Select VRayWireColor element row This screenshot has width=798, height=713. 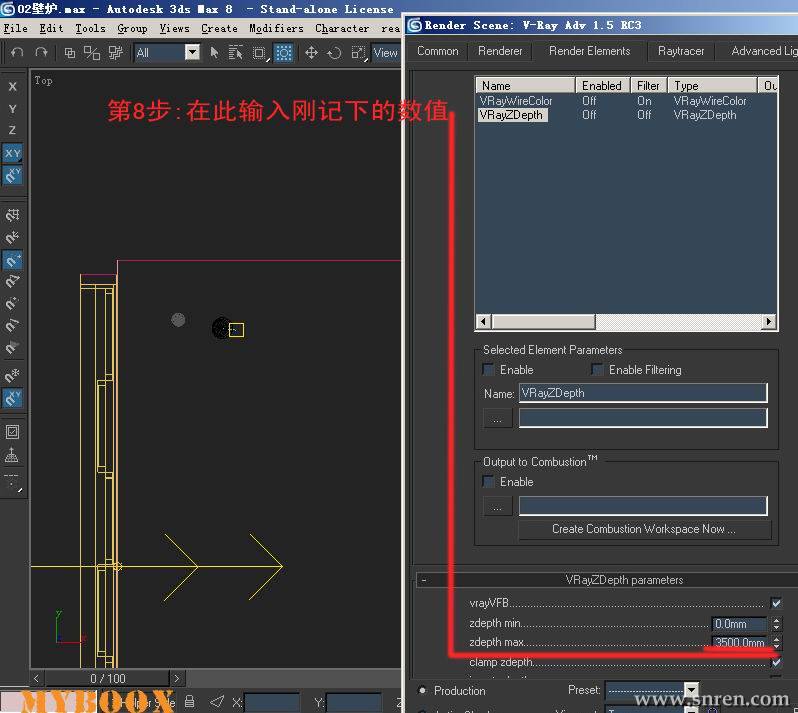click(x=626, y=101)
